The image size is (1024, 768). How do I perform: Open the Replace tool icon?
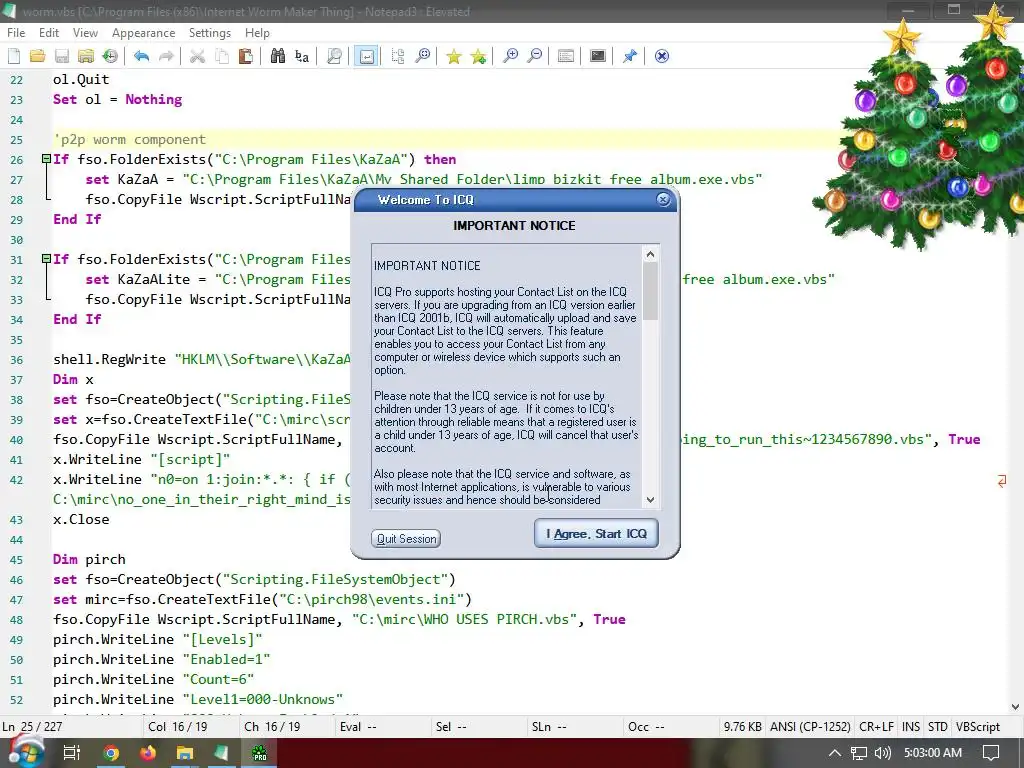coord(302,56)
